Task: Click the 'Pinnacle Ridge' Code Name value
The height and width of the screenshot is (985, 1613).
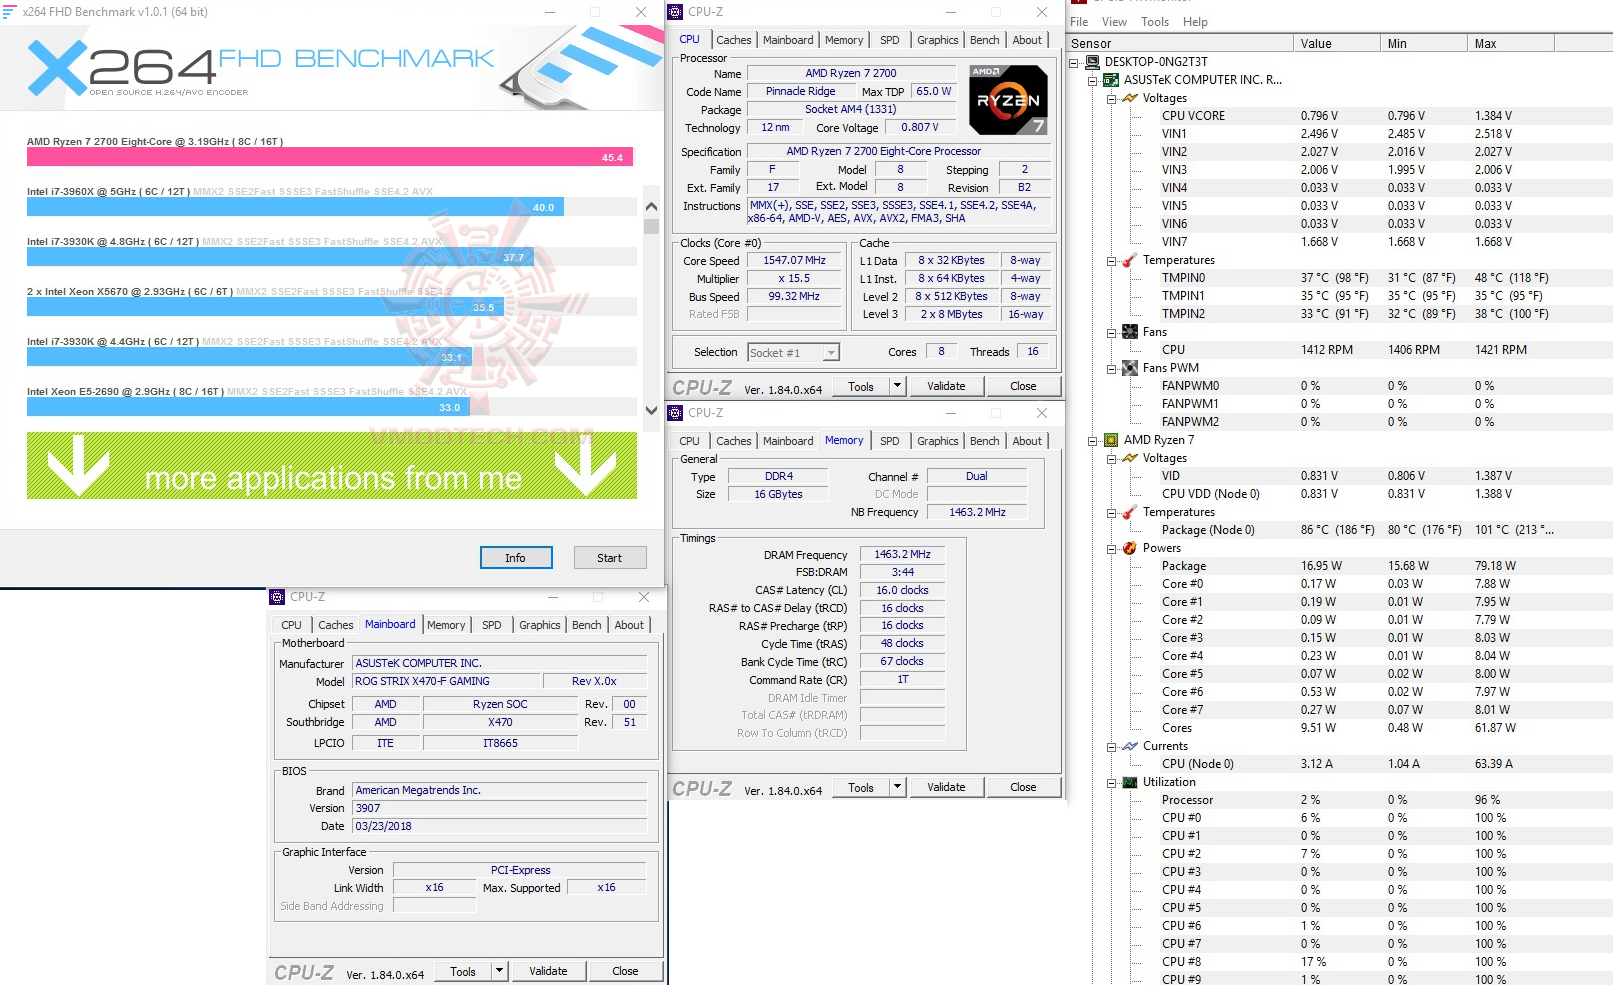Action: click(x=800, y=91)
